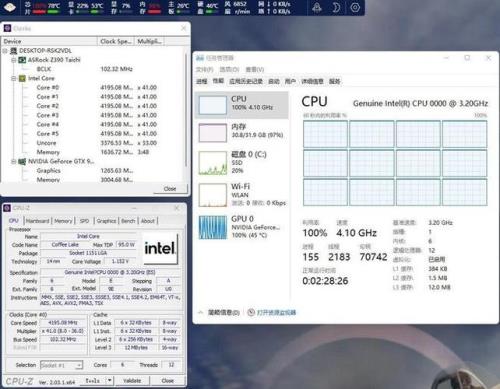
Task: Open the Socket #1 selection dropdown
Action: (61, 365)
